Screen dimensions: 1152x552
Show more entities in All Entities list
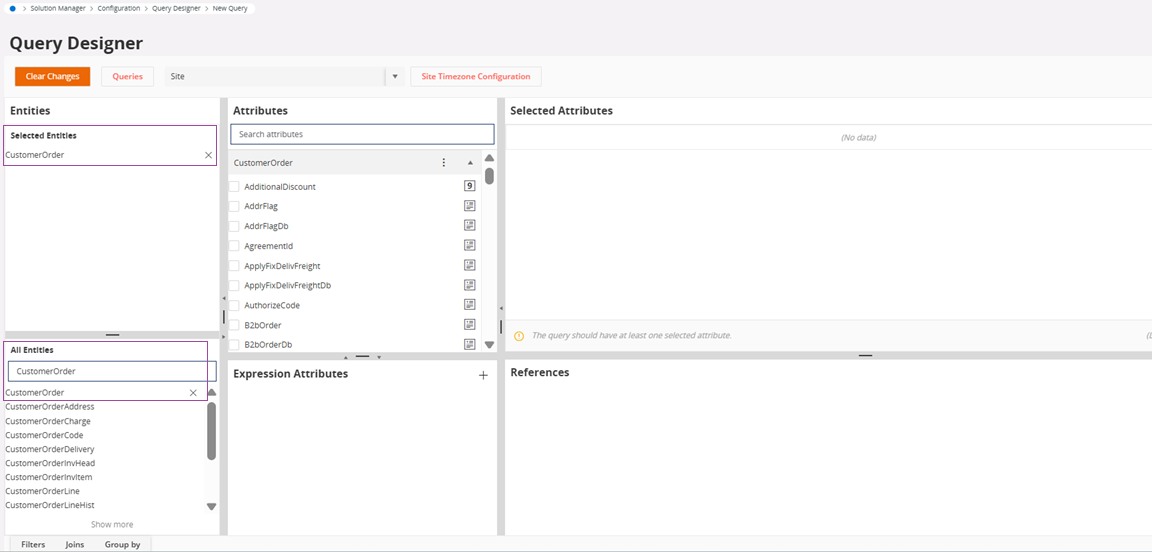pos(112,524)
